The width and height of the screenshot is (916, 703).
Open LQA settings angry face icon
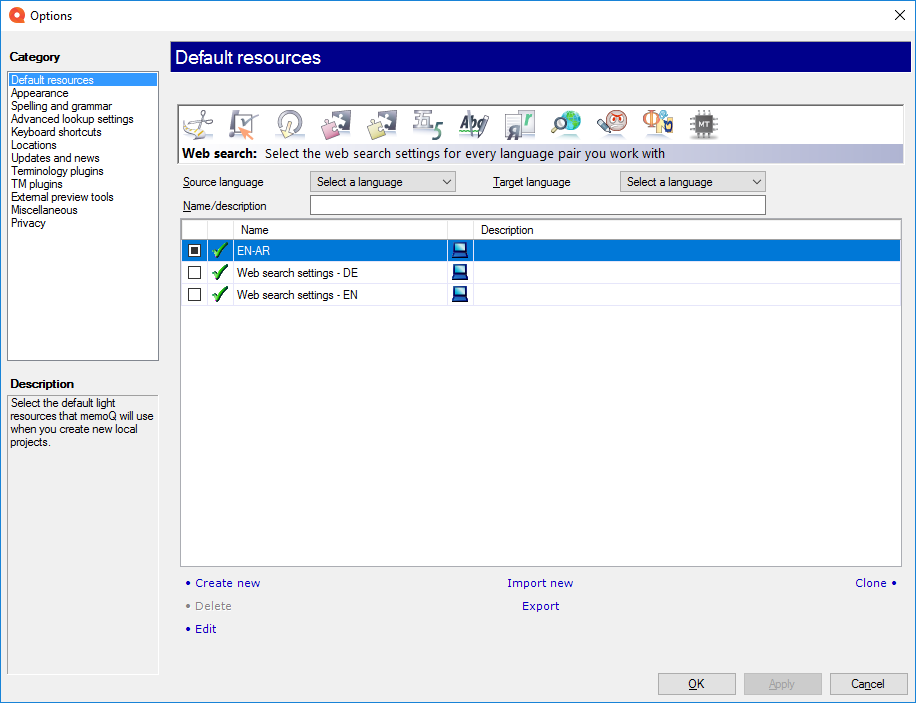click(x=611, y=124)
